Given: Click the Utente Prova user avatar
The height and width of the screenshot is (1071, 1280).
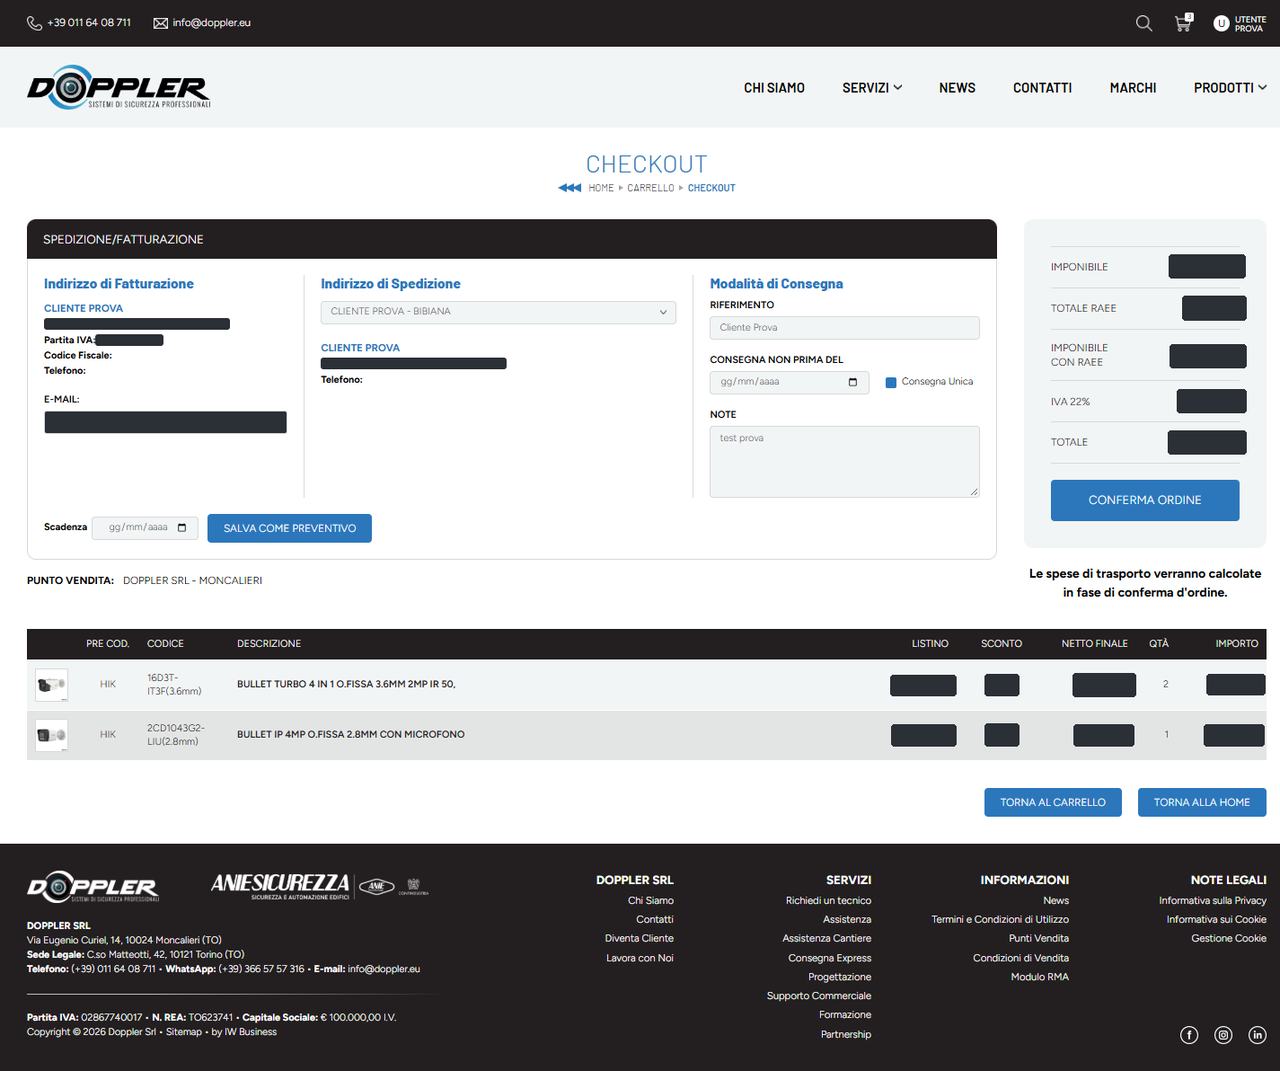Looking at the screenshot, I should [1221, 23].
